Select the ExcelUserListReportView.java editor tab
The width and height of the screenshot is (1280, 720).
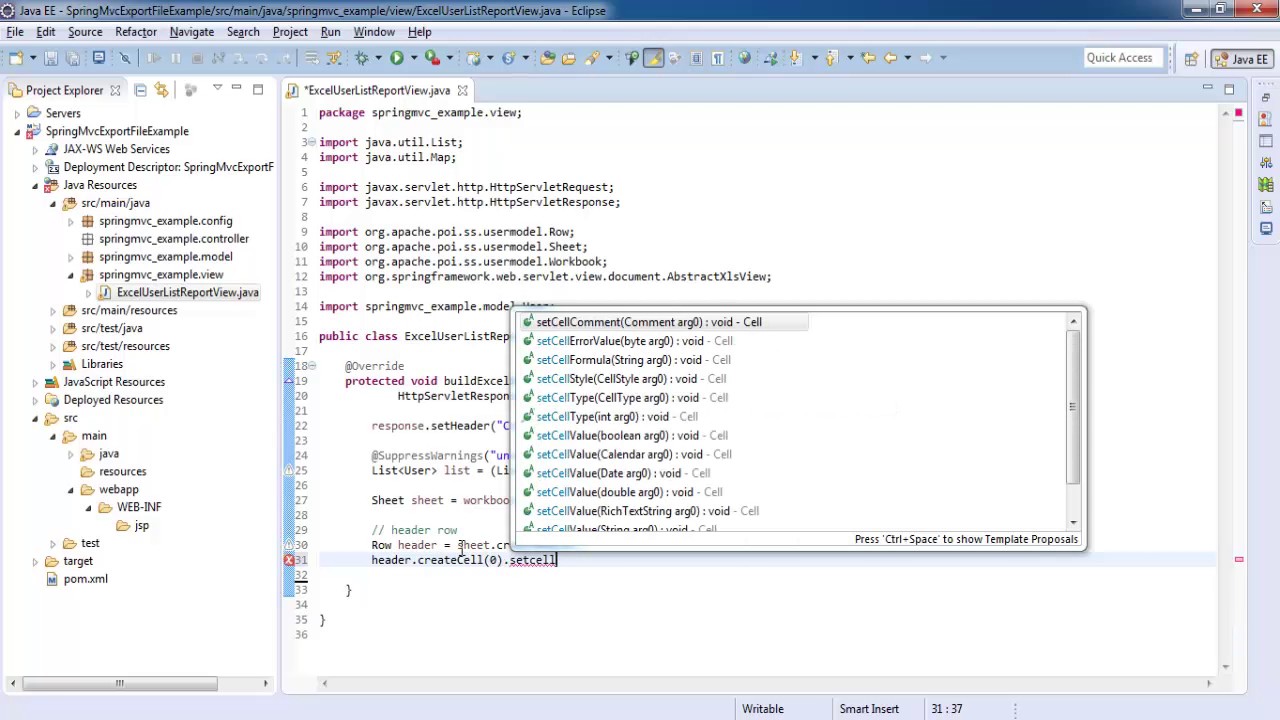[x=378, y=90]
